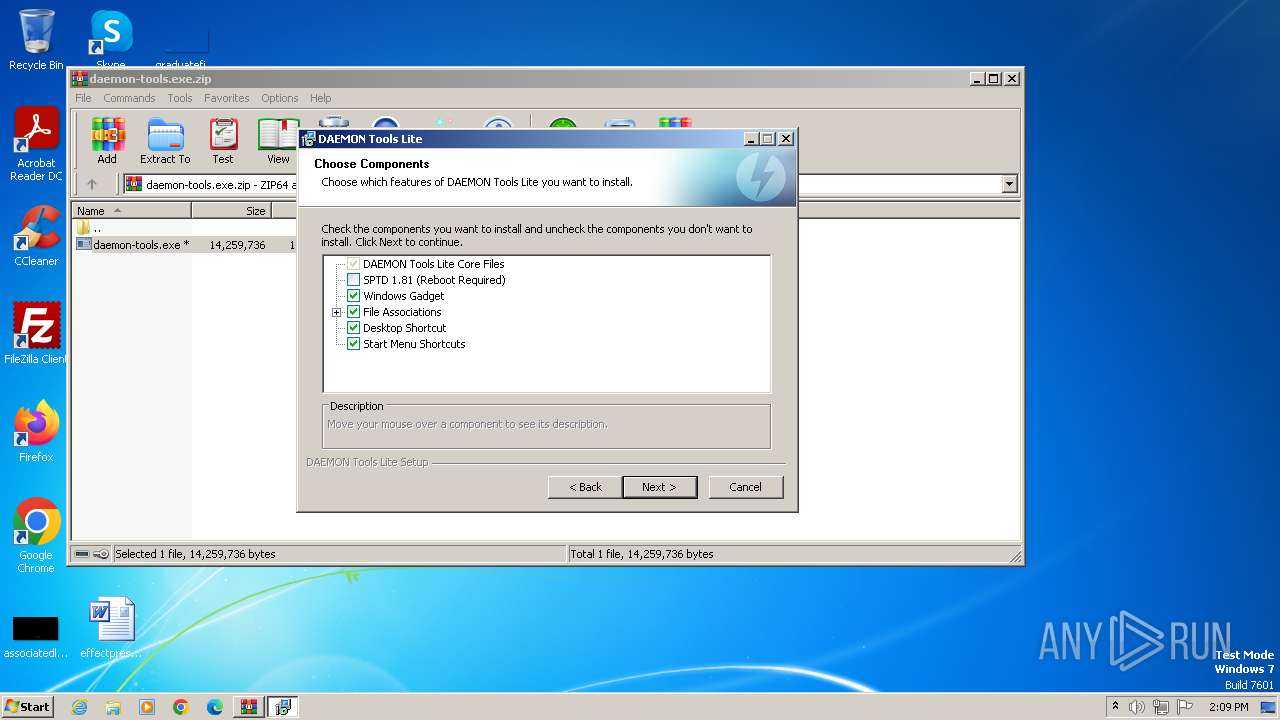
Task: Click the Show Desktop button in the taskbar
Action: (1269, 707)
